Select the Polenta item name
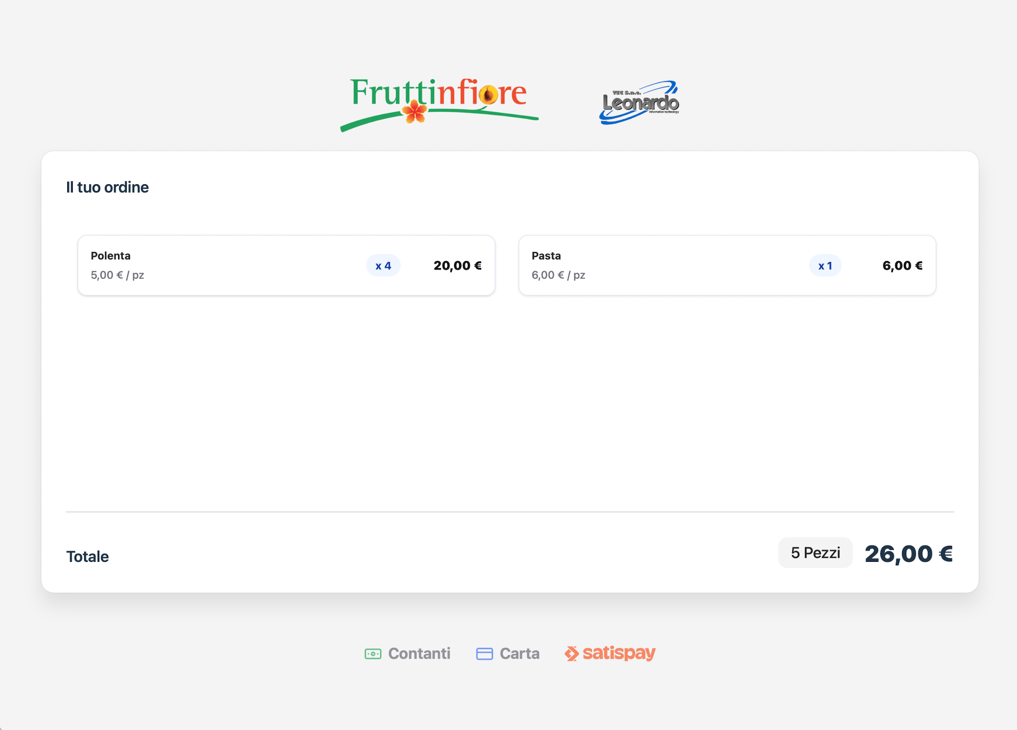This screenshot has height=730, width=1017. (x=111, y=256)
